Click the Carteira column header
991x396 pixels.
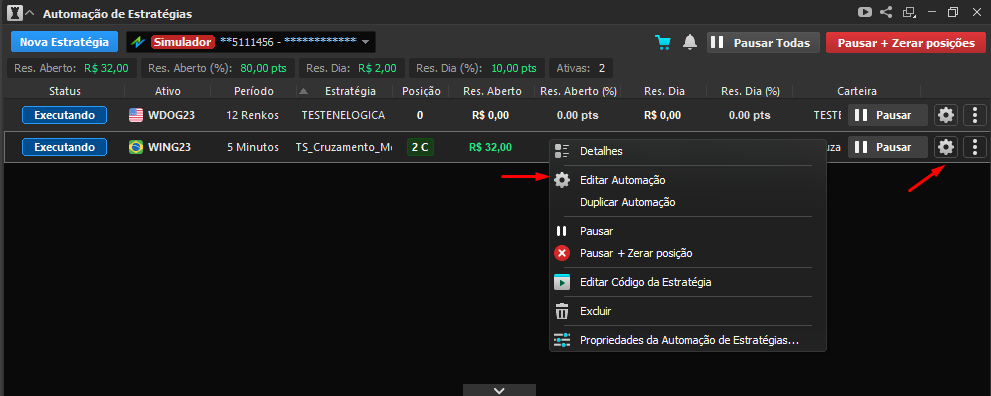pos(857,91)
